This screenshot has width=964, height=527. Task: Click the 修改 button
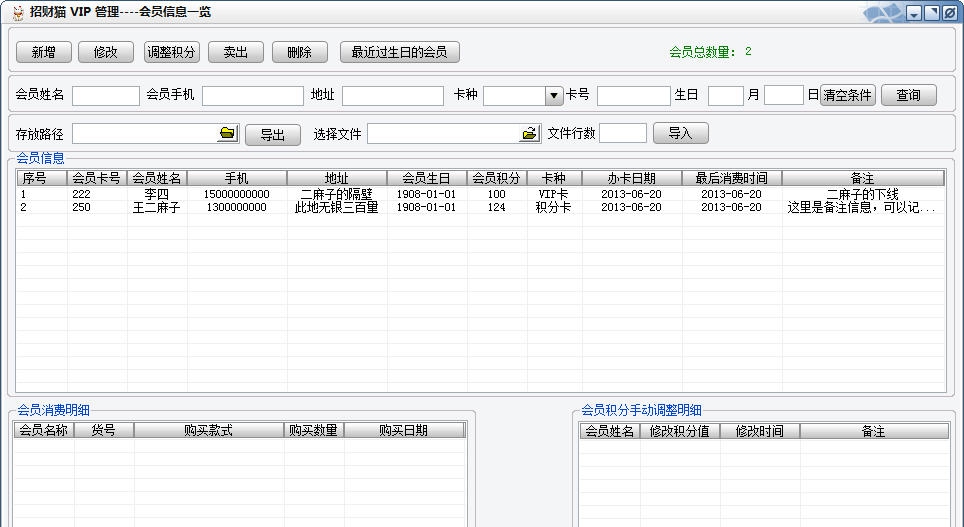[x=105, y=52]
